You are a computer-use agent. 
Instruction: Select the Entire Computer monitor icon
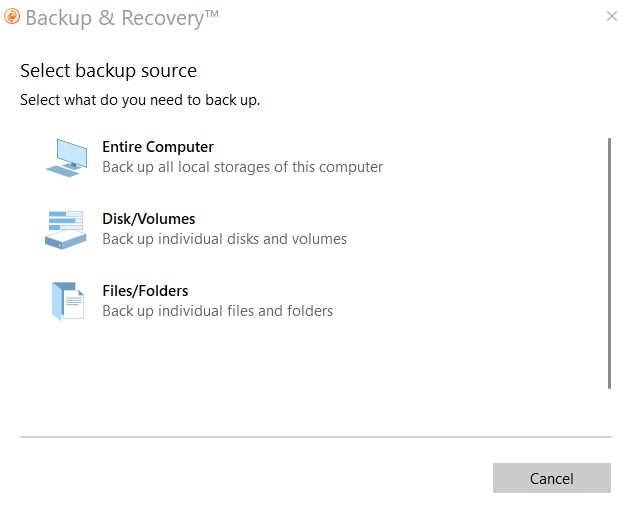[x=68, y=157]
